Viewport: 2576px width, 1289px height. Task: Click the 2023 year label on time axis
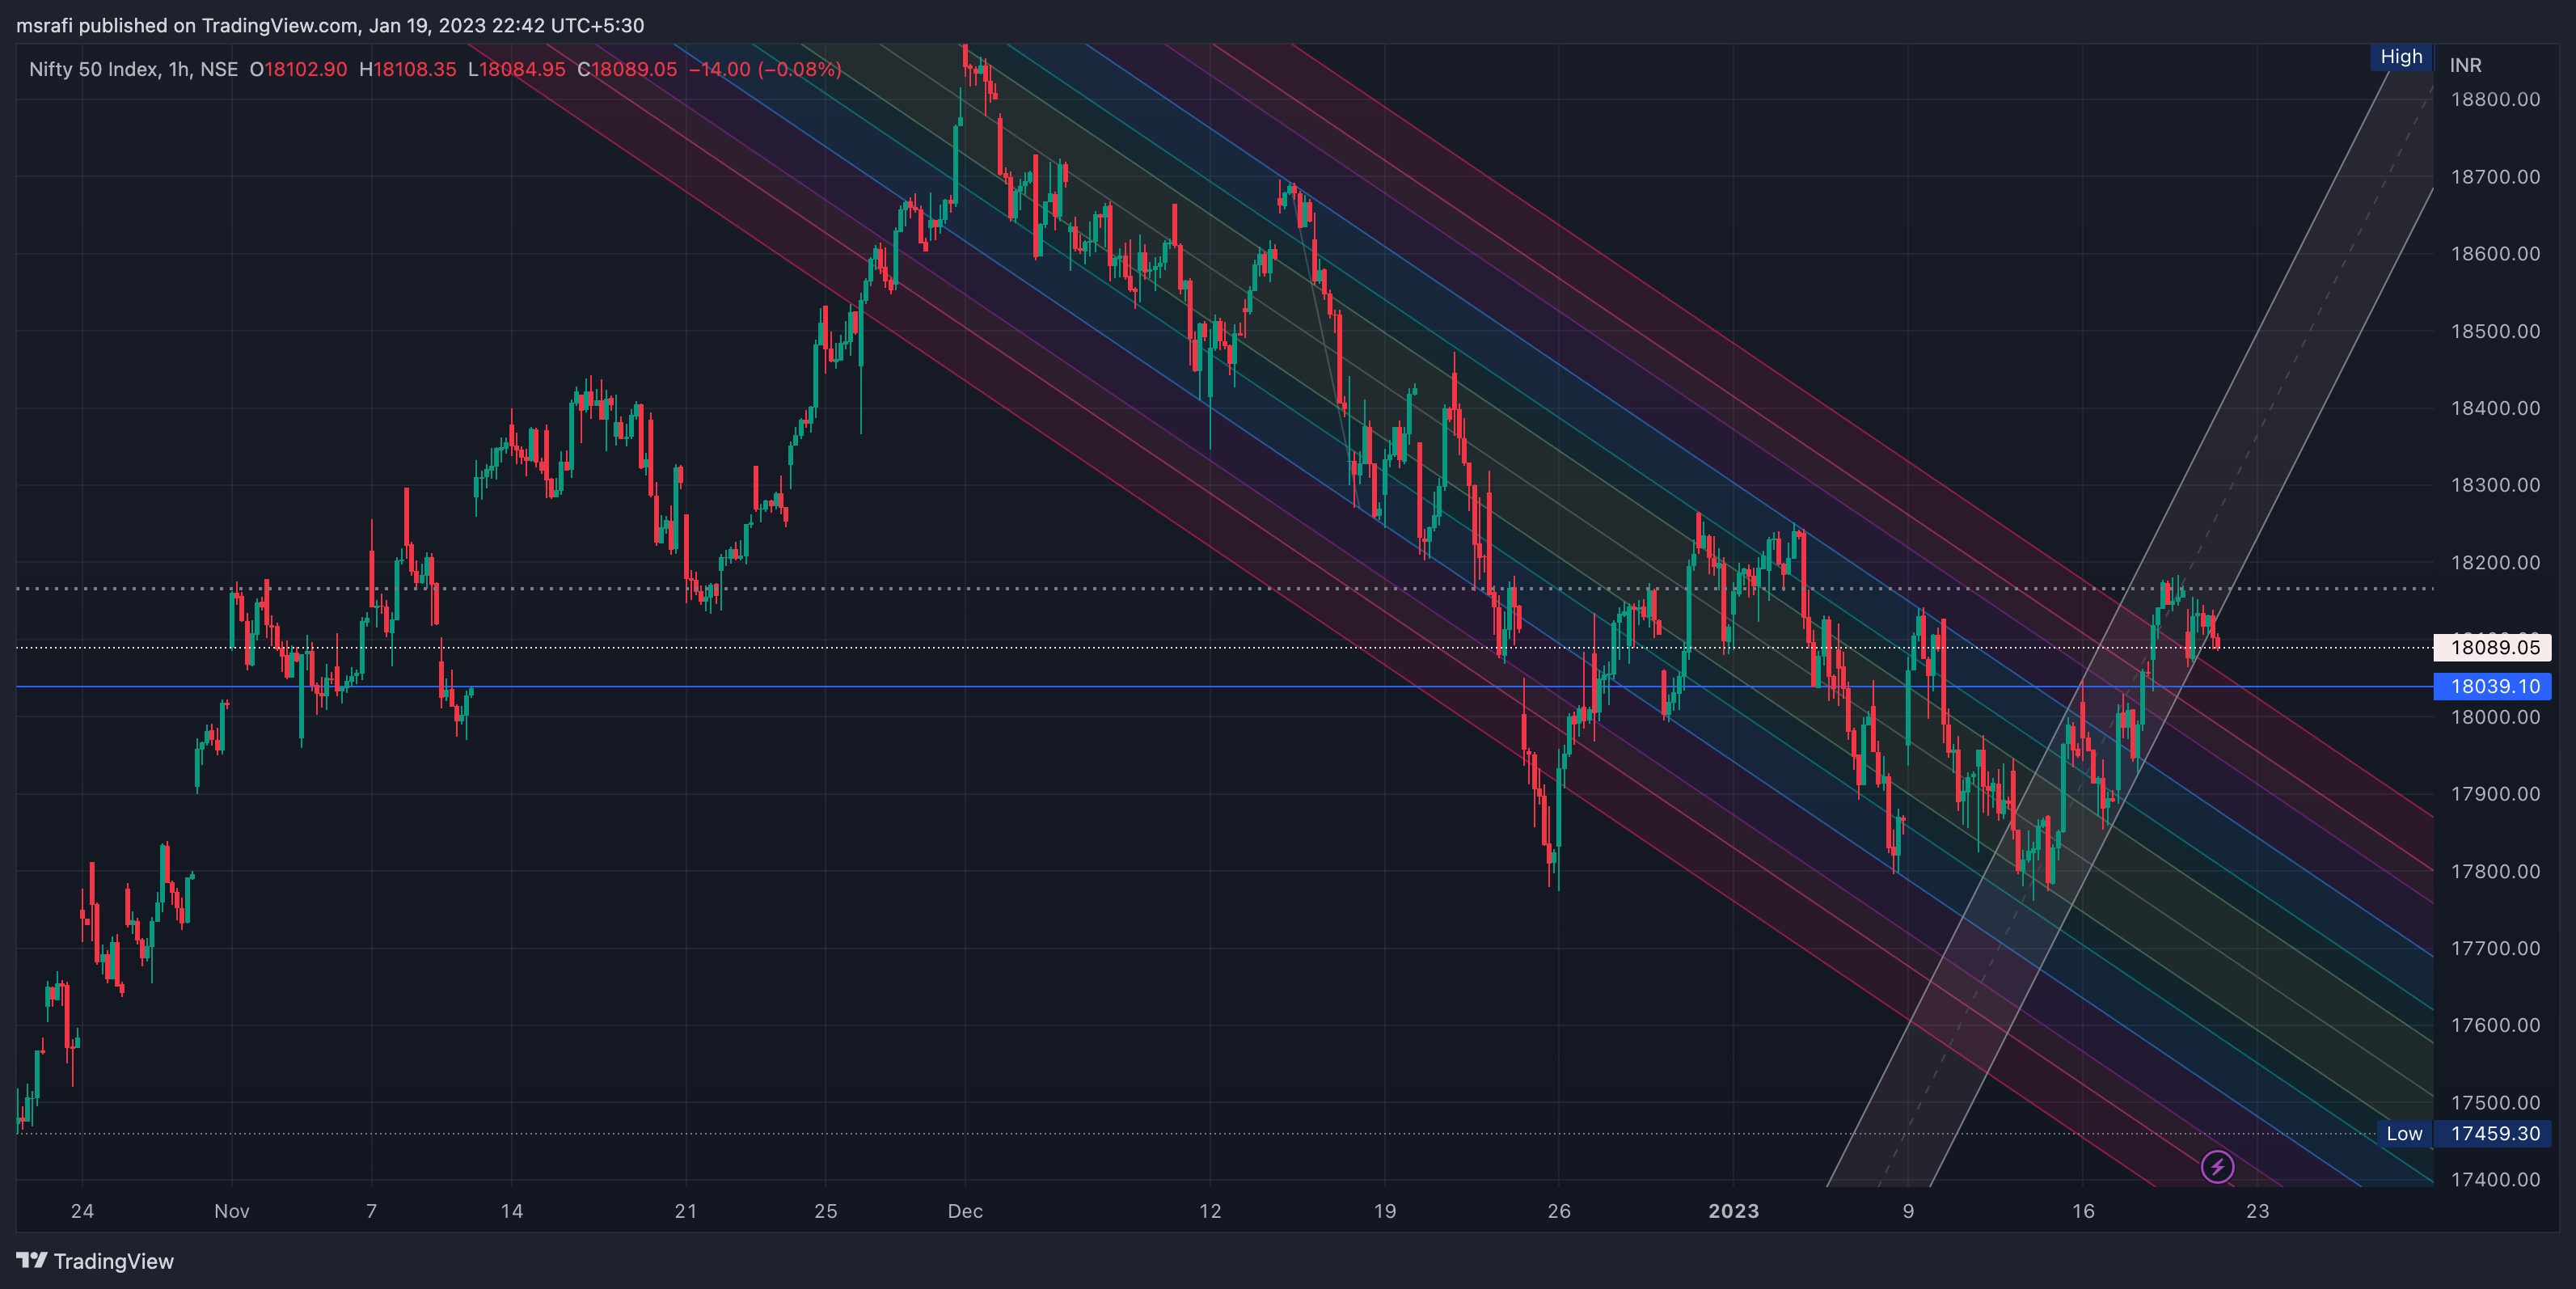(x=1733, y=1211)
